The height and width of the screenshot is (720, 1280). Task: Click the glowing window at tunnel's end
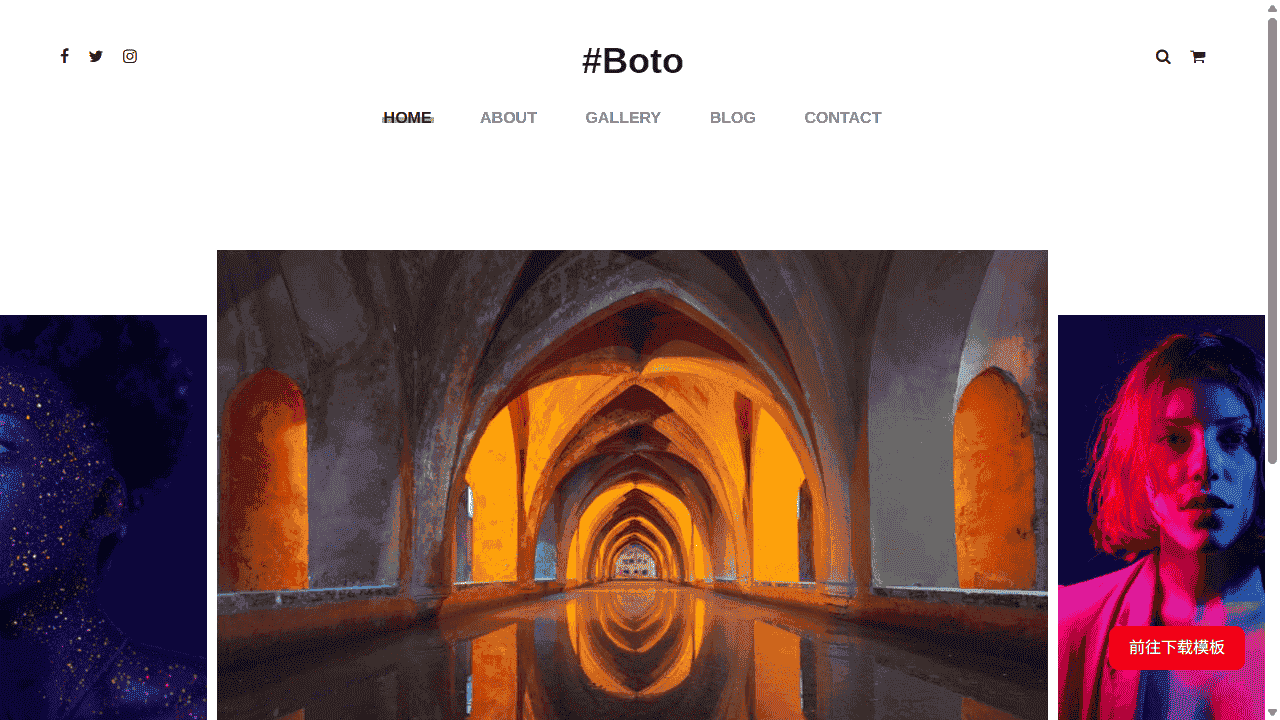(x=632, y=562)
